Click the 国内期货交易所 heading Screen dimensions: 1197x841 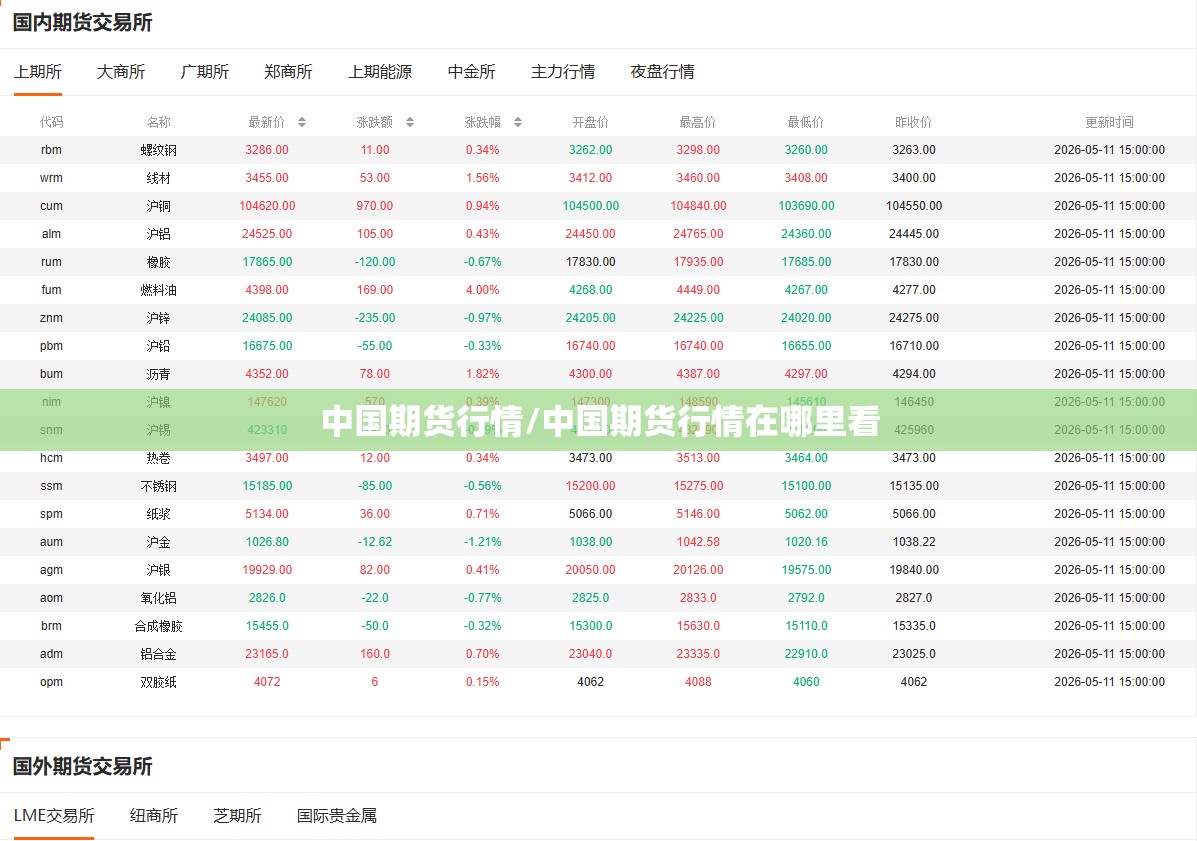82,23
